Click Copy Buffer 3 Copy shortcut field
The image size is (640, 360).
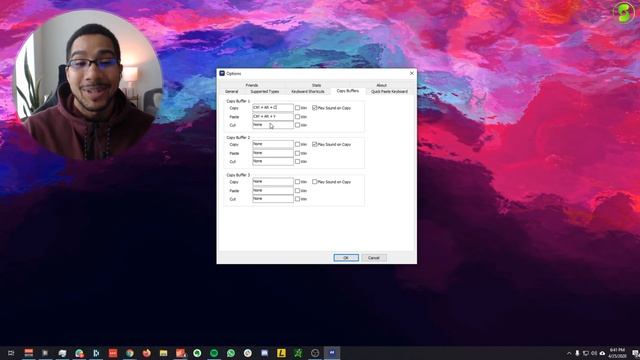pos(273,182)
